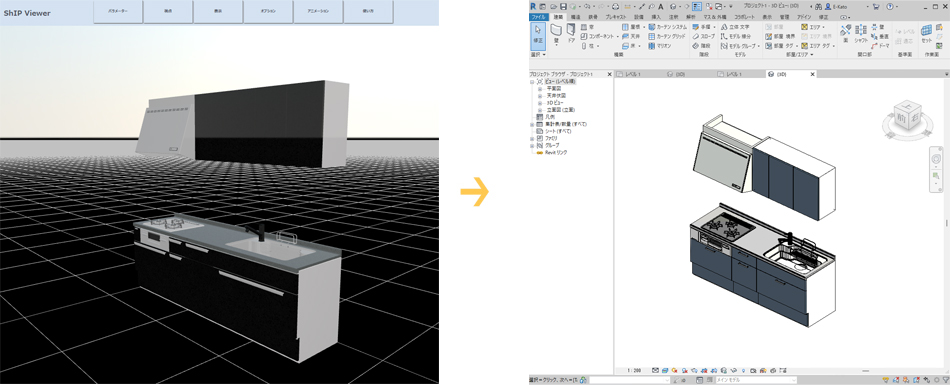This screenshot has height=385, width=950.
Task: Select 凡例 in the project browser
Action: [x=549, y=117]
